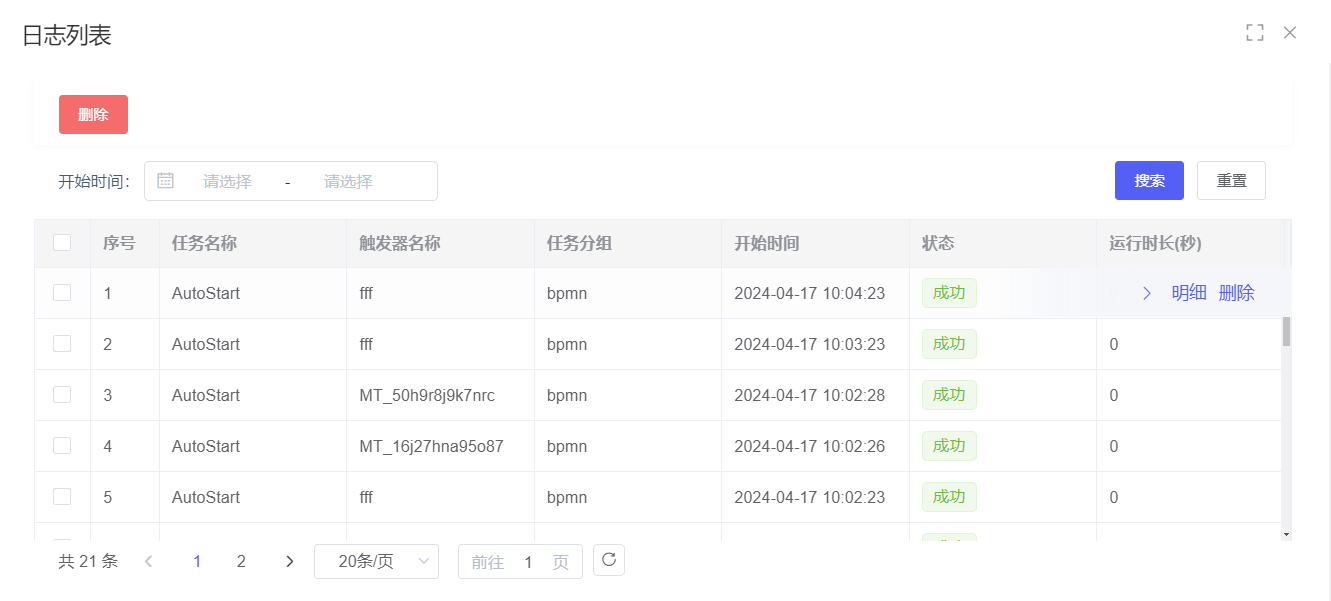The height and width of the screenshot is (601, 1331).
Task: Open the start date picker field
Action: point(227,181)
